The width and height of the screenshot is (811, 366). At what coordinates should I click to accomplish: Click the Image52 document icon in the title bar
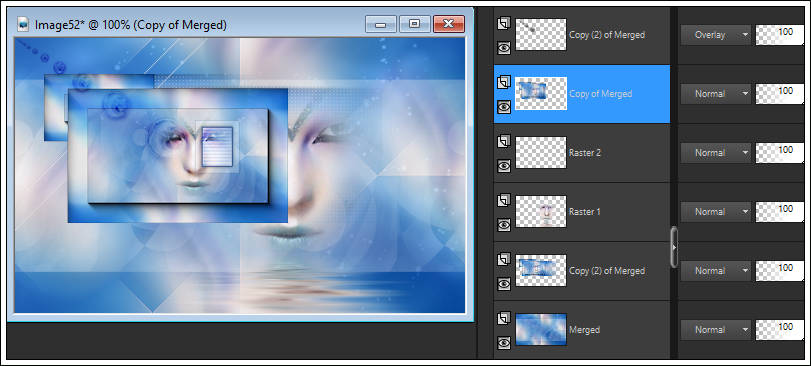coord(23,24)
